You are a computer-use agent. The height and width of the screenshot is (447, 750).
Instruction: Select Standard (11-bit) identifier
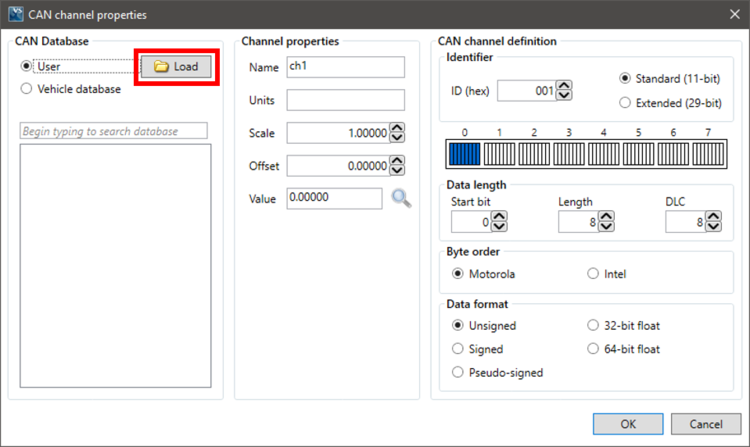625,78
